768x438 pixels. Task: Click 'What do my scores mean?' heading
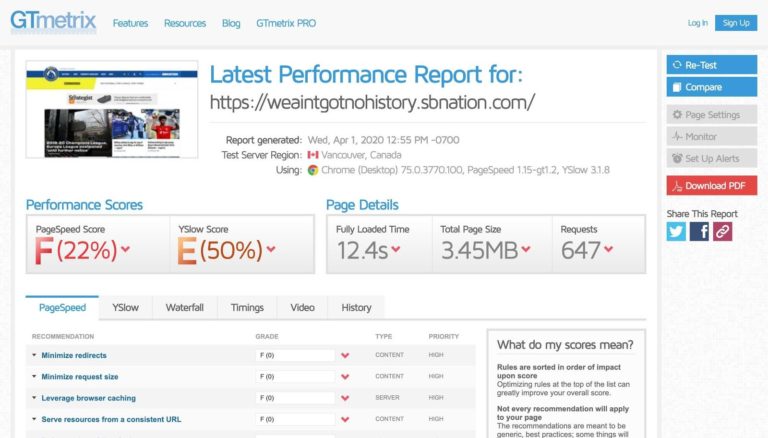565,345
